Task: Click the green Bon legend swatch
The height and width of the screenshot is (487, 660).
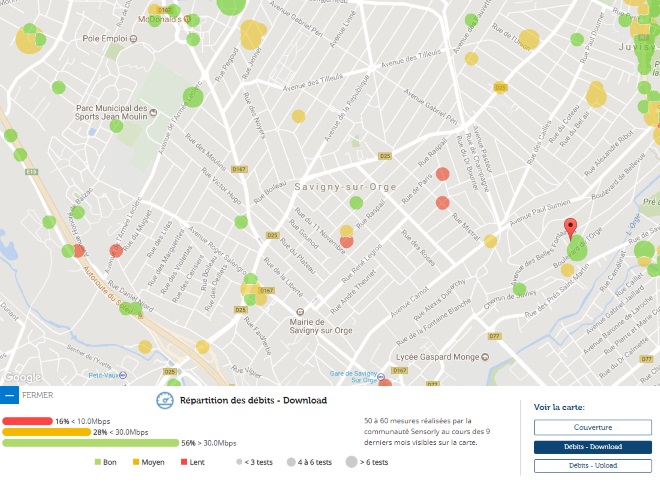Action: pos(98,463)
